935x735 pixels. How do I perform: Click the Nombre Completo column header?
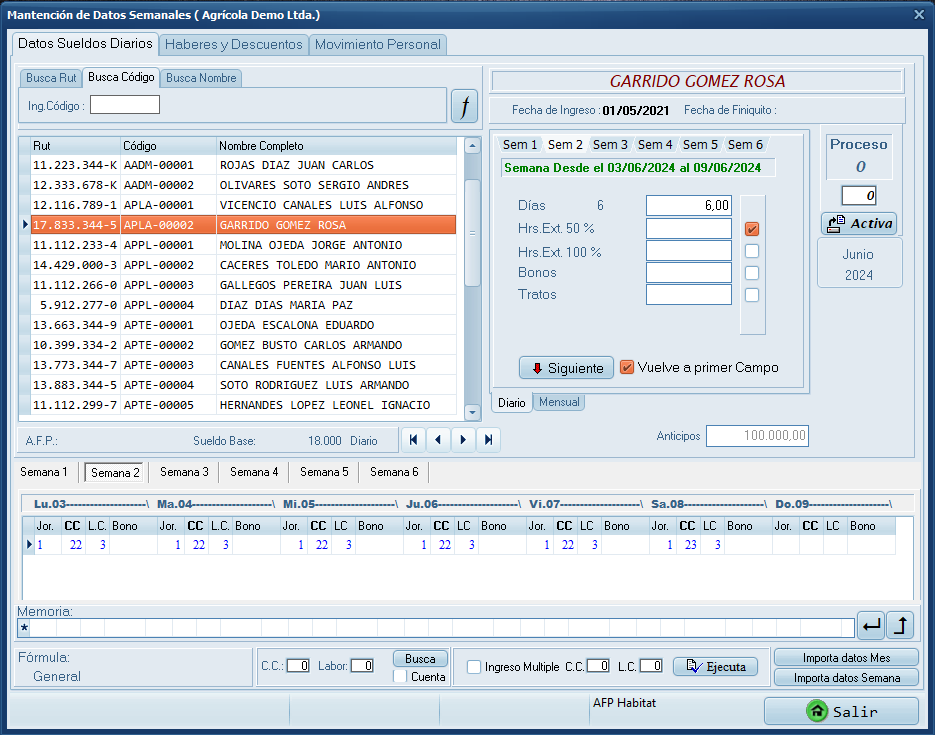(x=336, y=146)
